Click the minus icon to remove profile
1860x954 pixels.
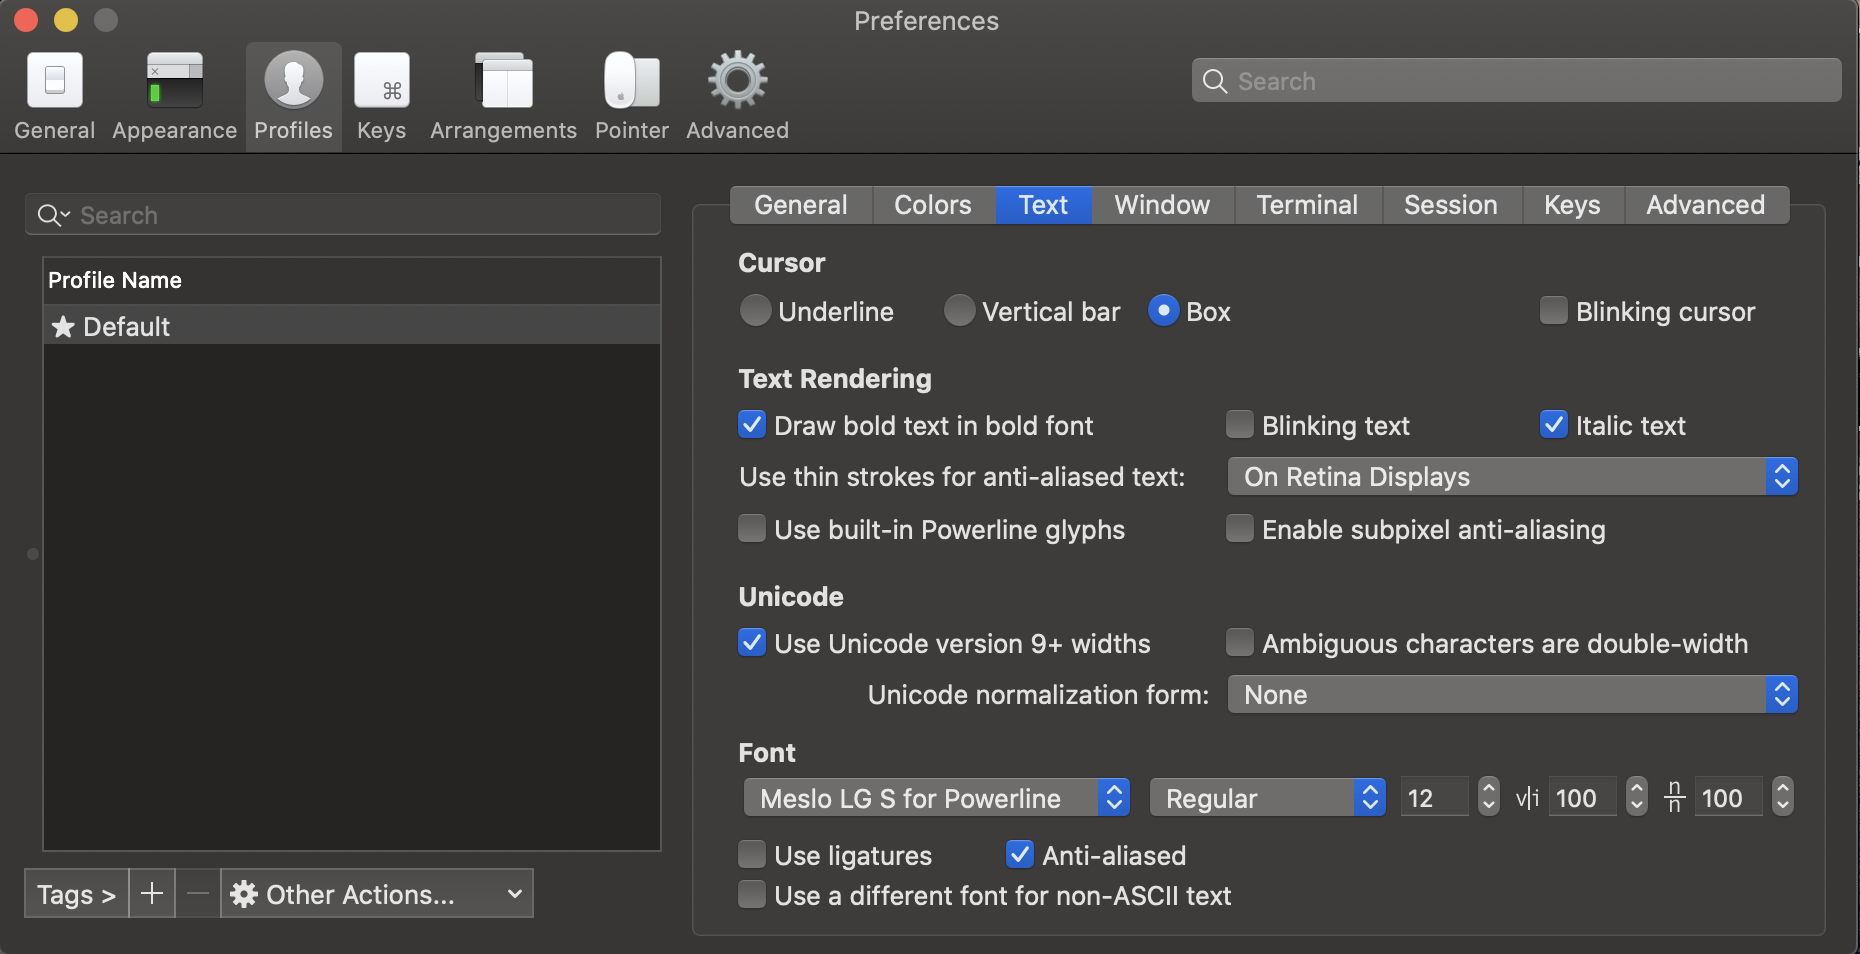(x=198, y=893)
